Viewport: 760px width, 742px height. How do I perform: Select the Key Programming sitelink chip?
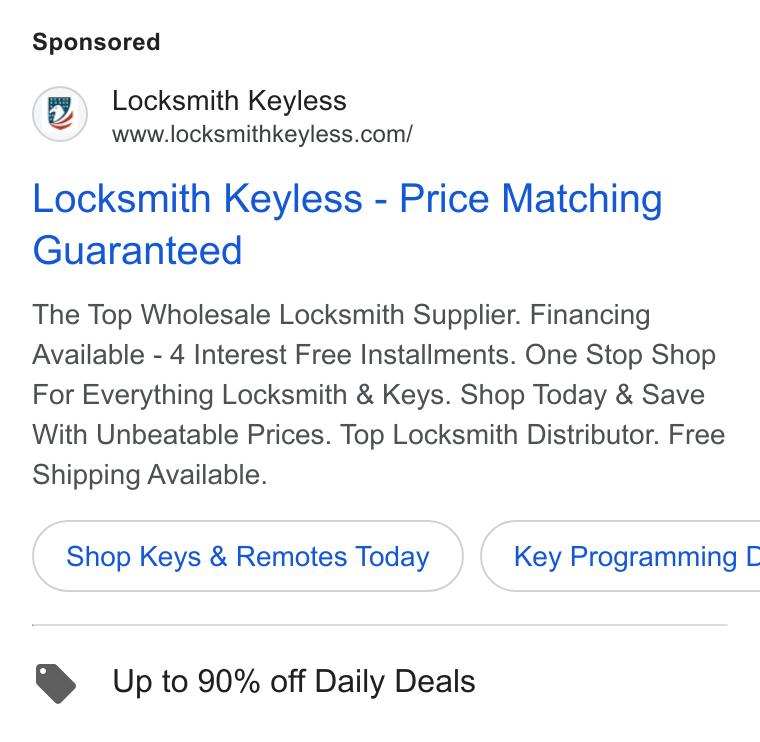tap(620, 556)
